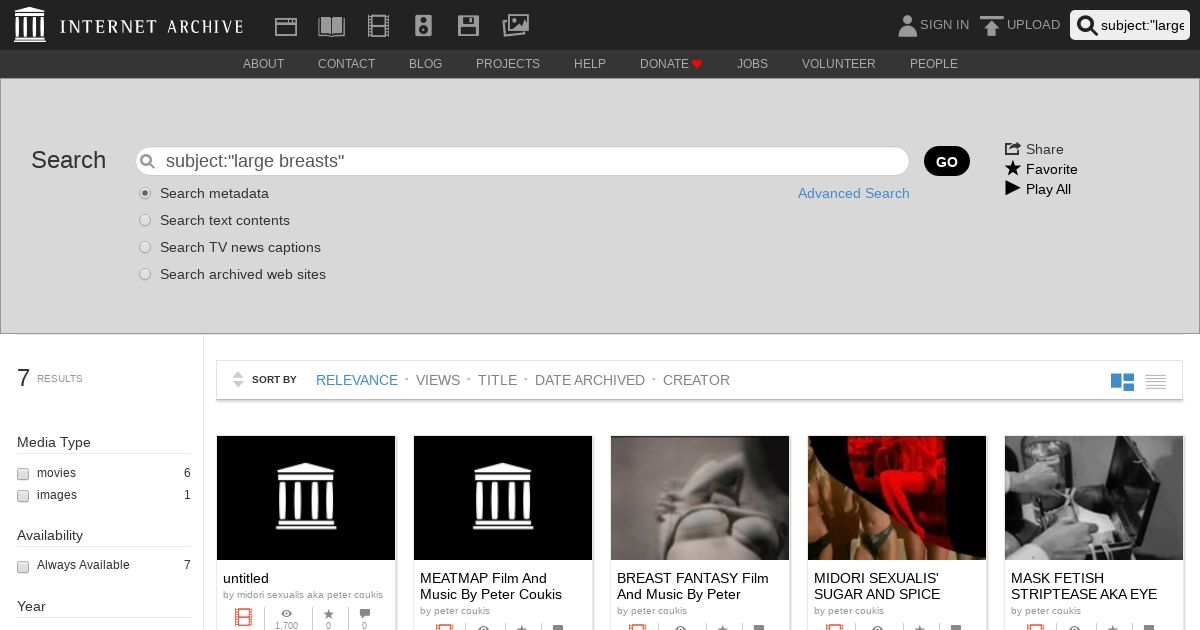Open the Video film icon in navbar

point(378,26)
